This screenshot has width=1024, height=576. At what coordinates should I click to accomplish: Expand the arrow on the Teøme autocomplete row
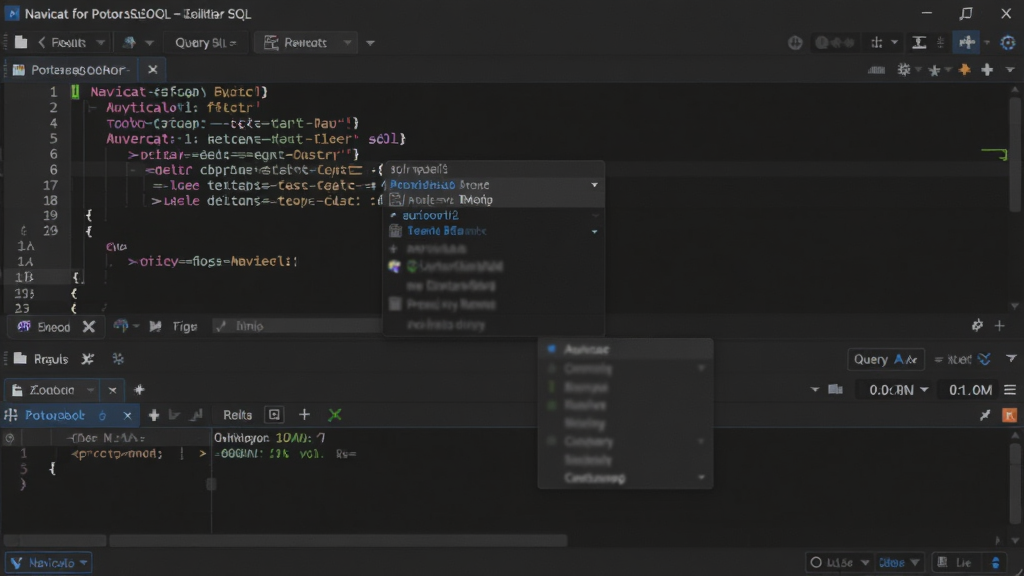[x=594, y=231]
